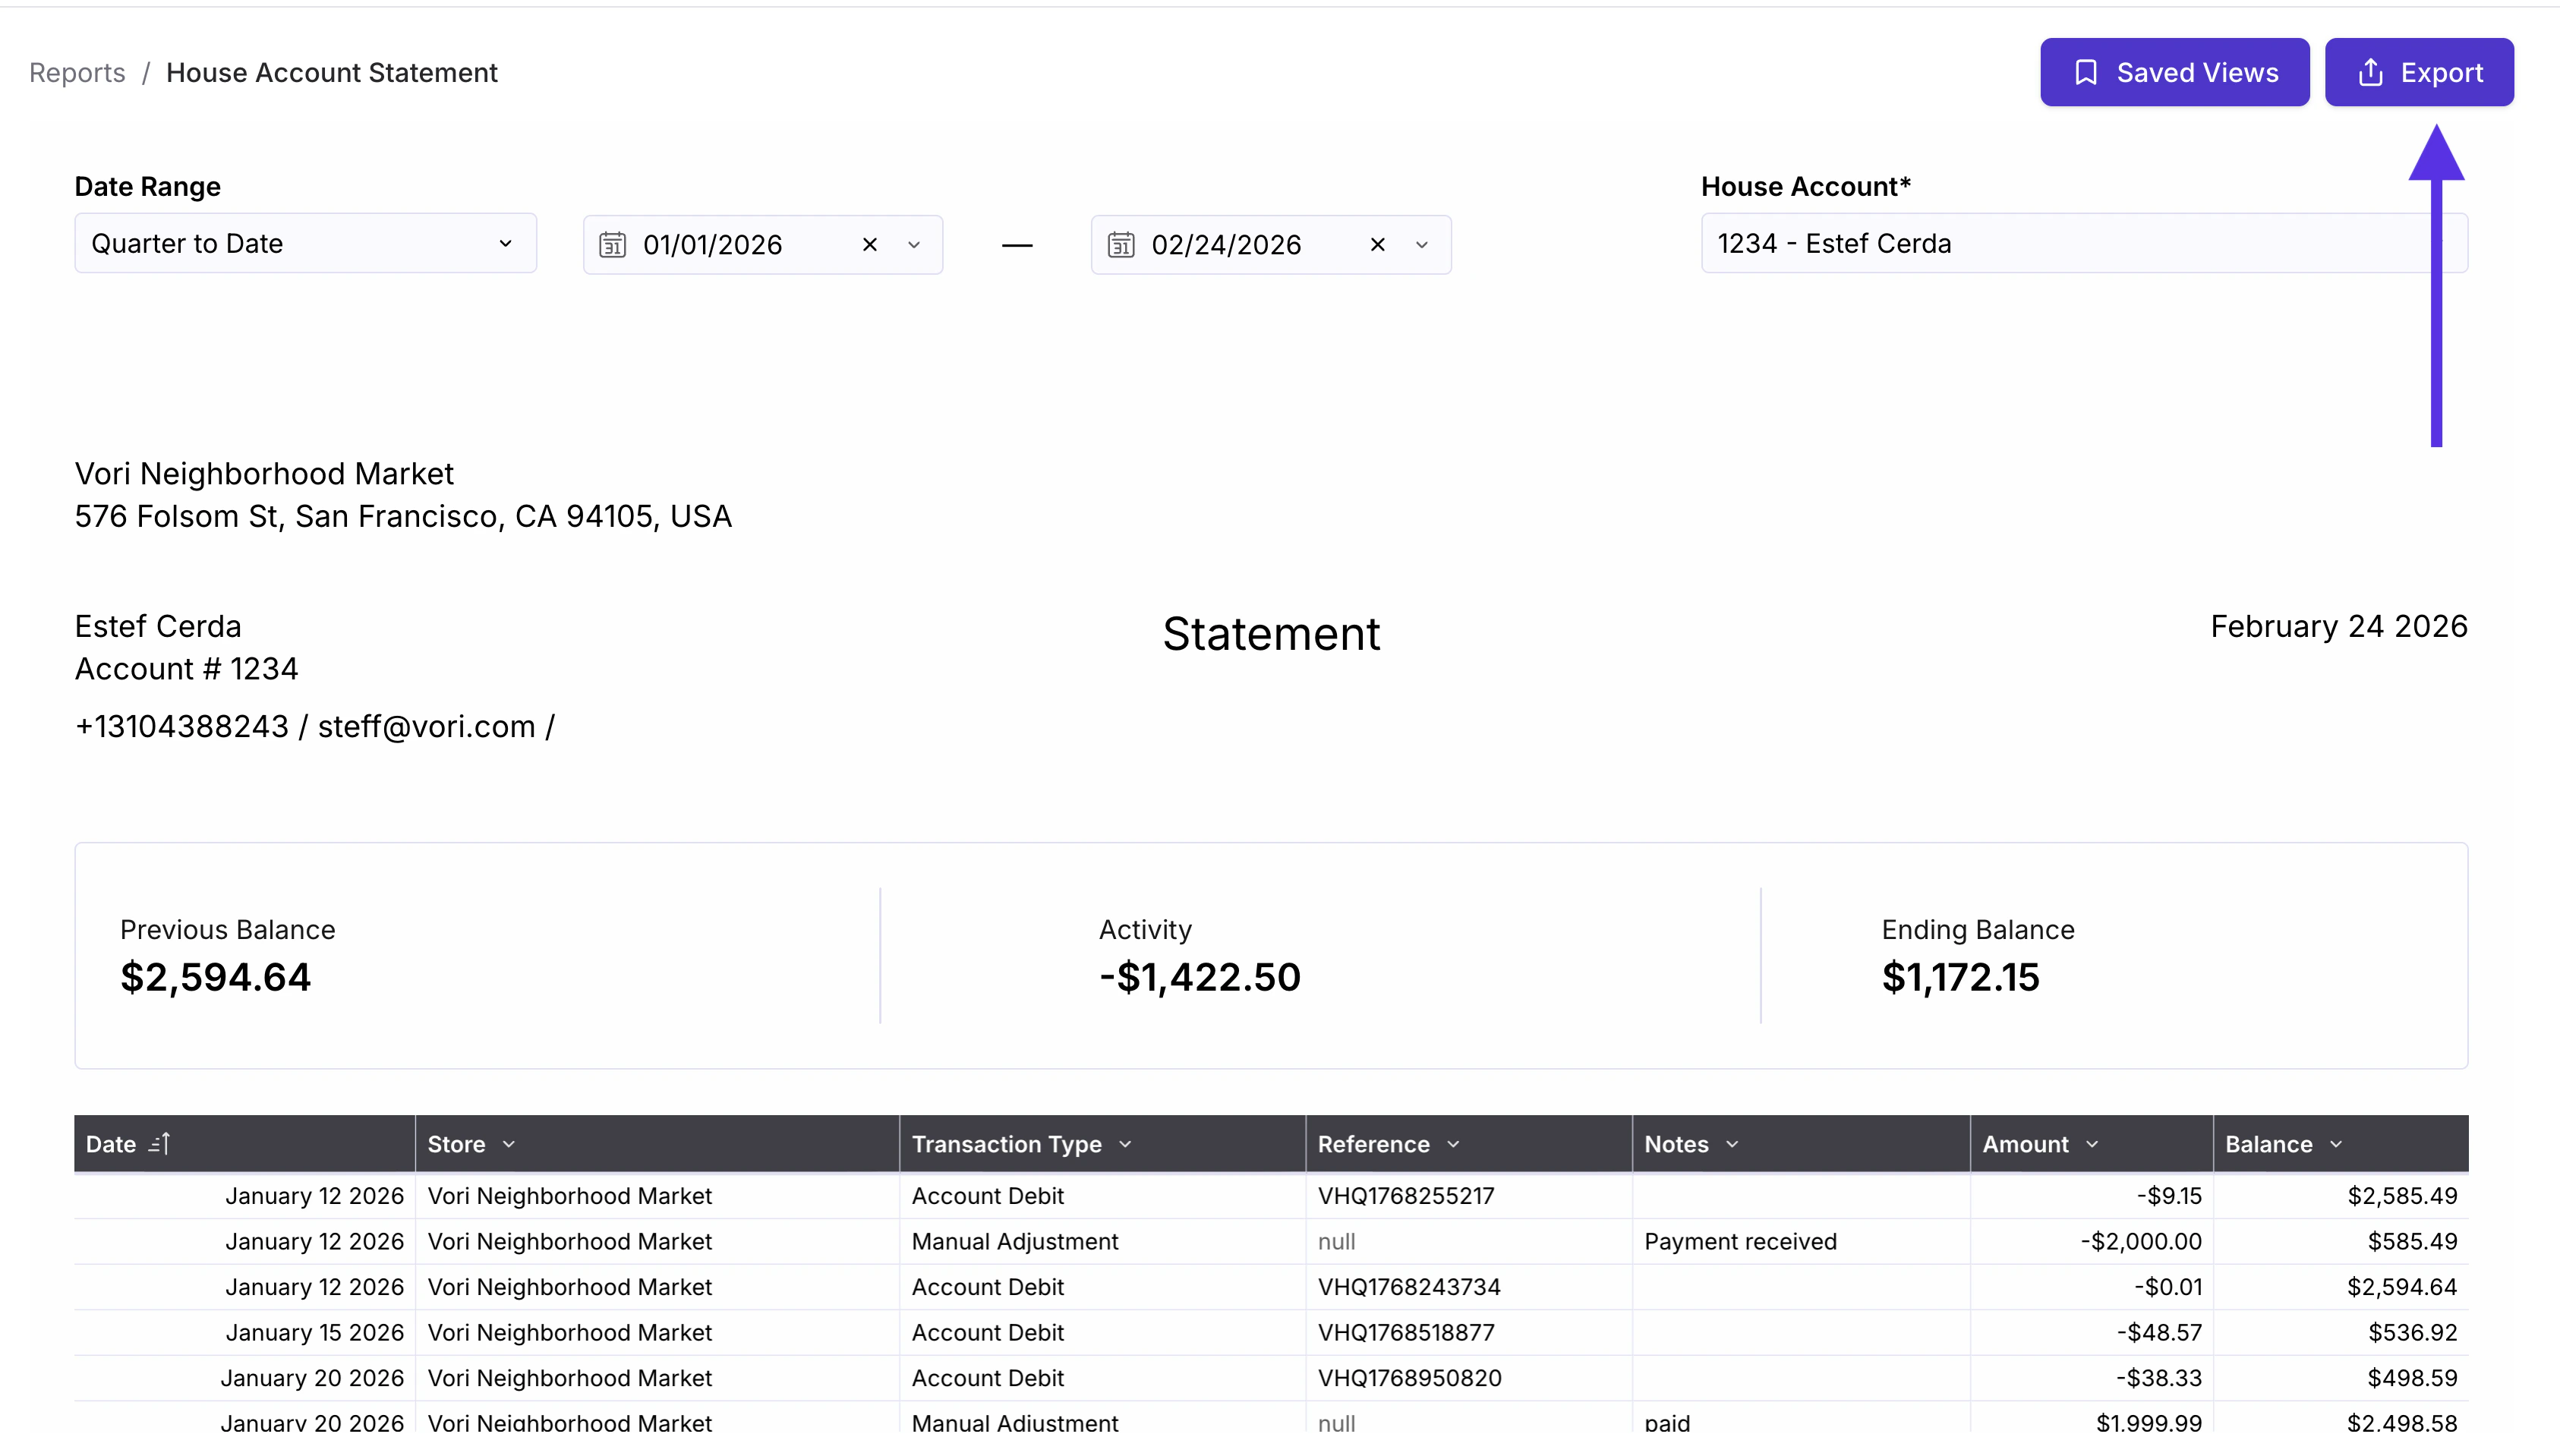This screenshot has width=2560, height=1456.
Task: Open the Reference column header chevron
Action: tap(1453, 1144)
